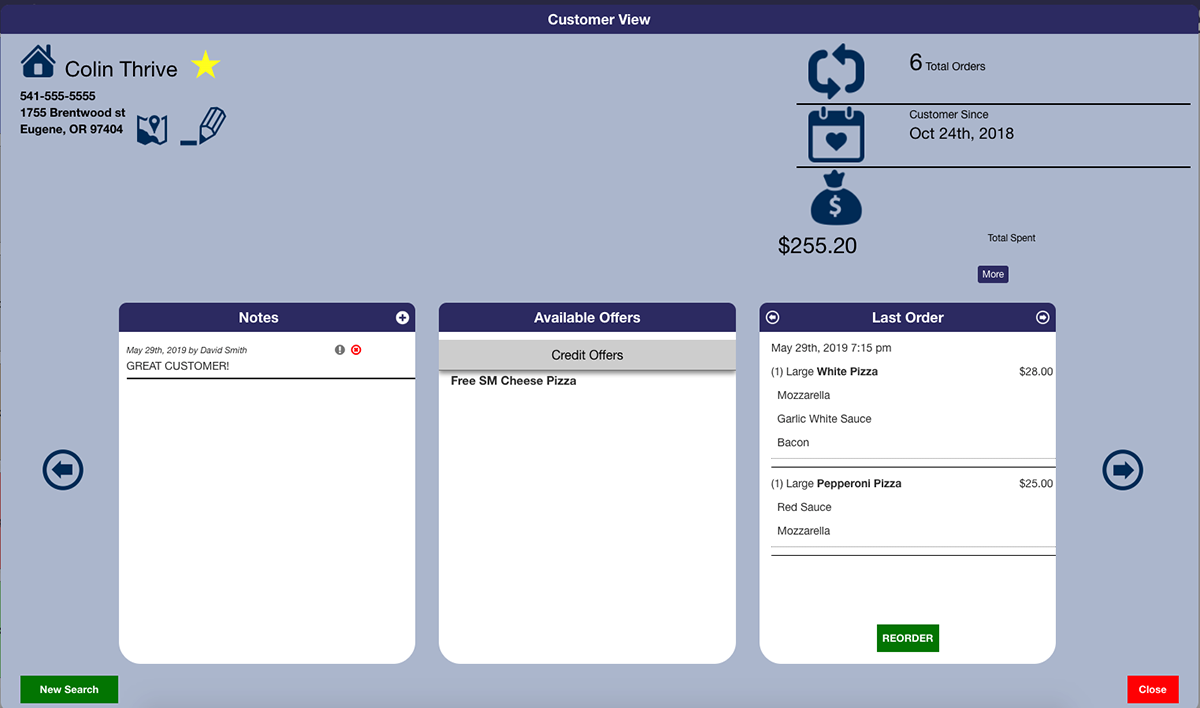Go to previous order in Last Order
Image resolution: width=1200 pixels, height=708 pixels.
tap(772, 318)
